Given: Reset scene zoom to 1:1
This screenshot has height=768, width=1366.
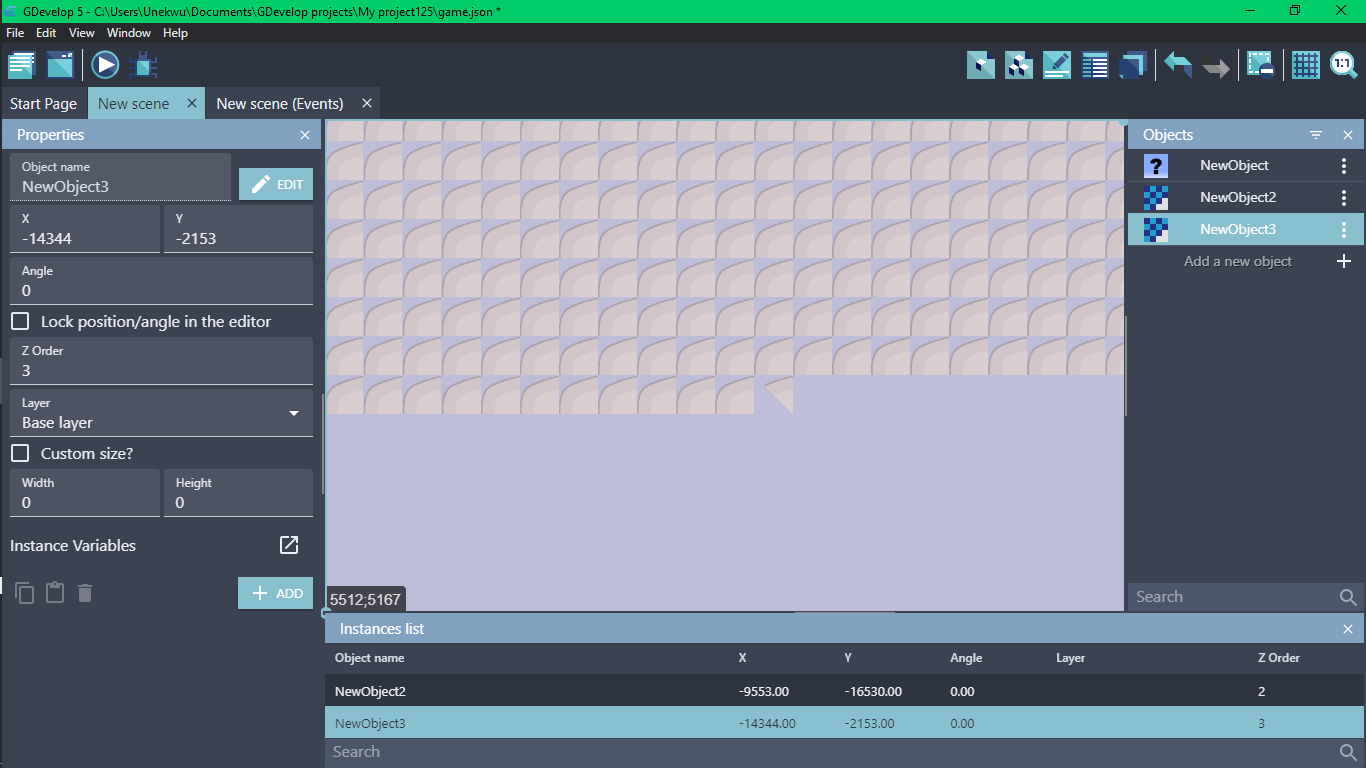Looking at the screenshot, I should [x=1343, y=64].
